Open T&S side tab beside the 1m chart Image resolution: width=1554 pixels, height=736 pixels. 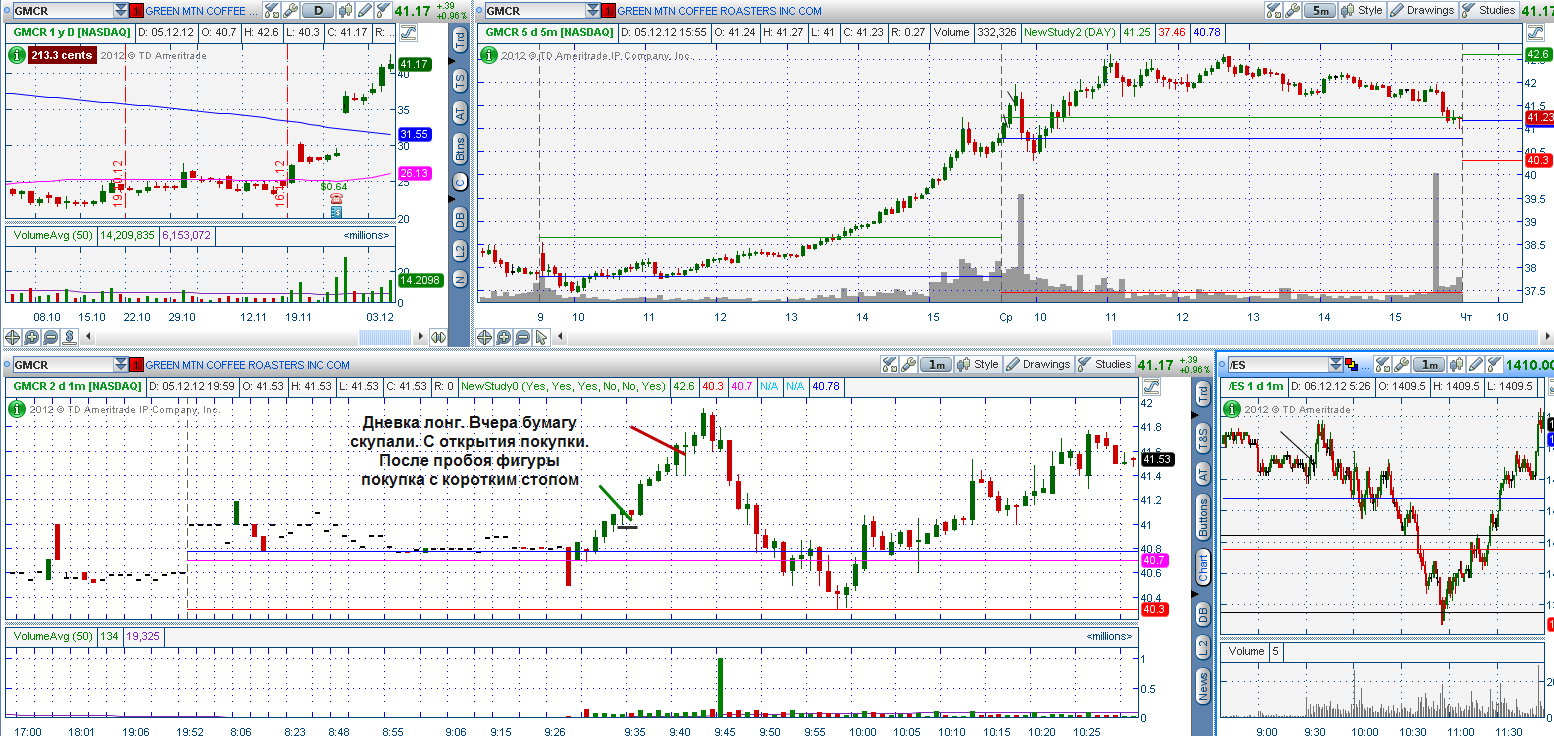pyautogui.click(x=1203, y=437)
